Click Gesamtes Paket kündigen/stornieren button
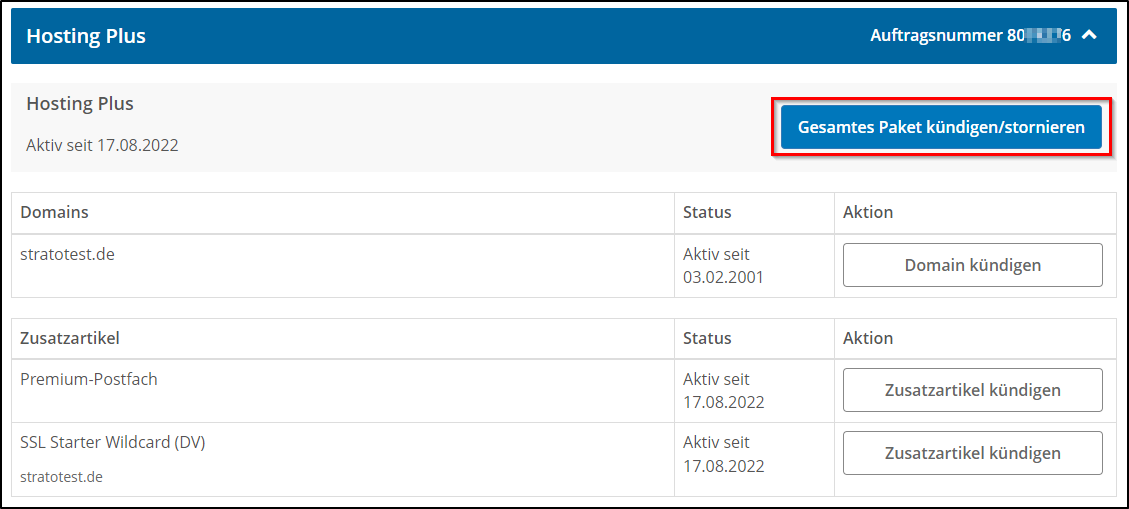Image resolution: width=1129 pixels, height=509 pixels. [941, 128]
